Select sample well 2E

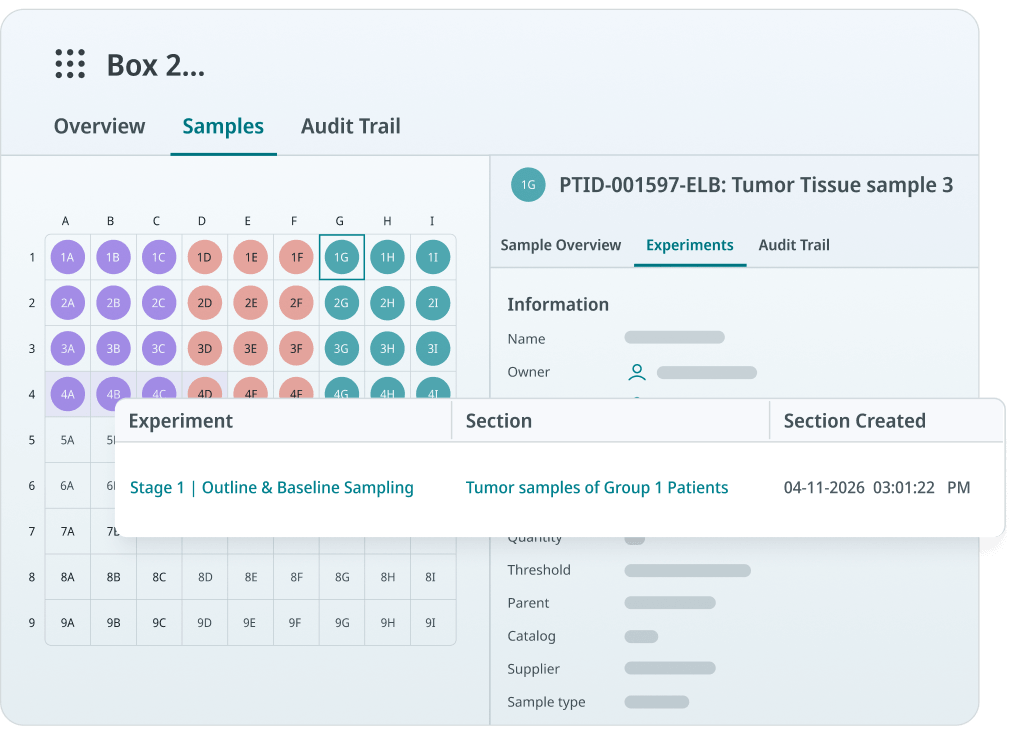[x=251, y=303]
